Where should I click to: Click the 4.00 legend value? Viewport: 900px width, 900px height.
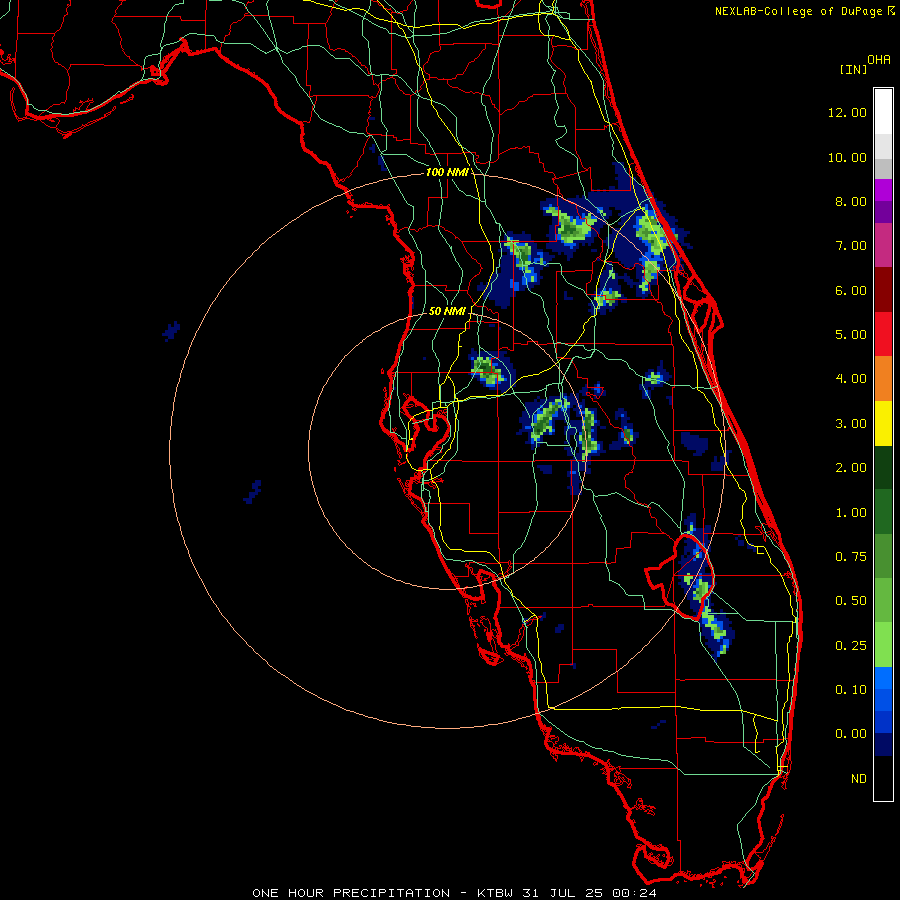click(x=851, y=379)
